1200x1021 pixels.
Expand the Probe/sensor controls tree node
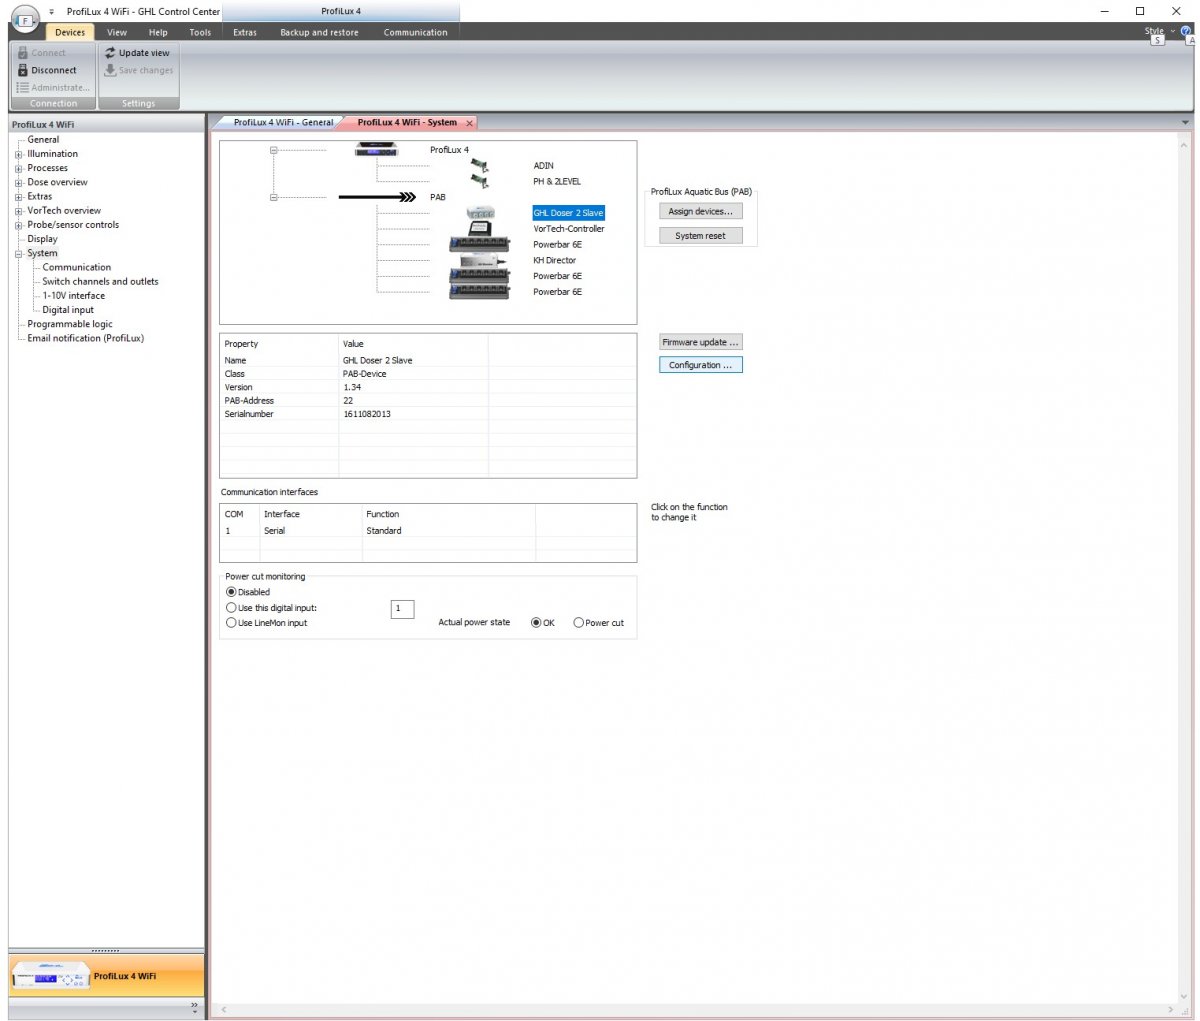pyautogui.click(x=18, y=226)
